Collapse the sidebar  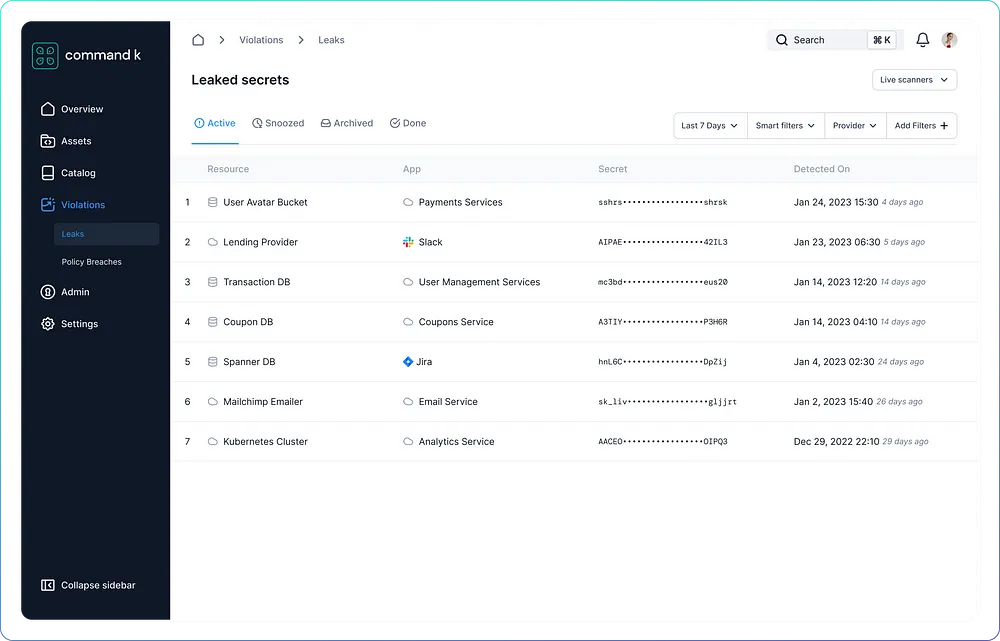[x=88, y=585]
